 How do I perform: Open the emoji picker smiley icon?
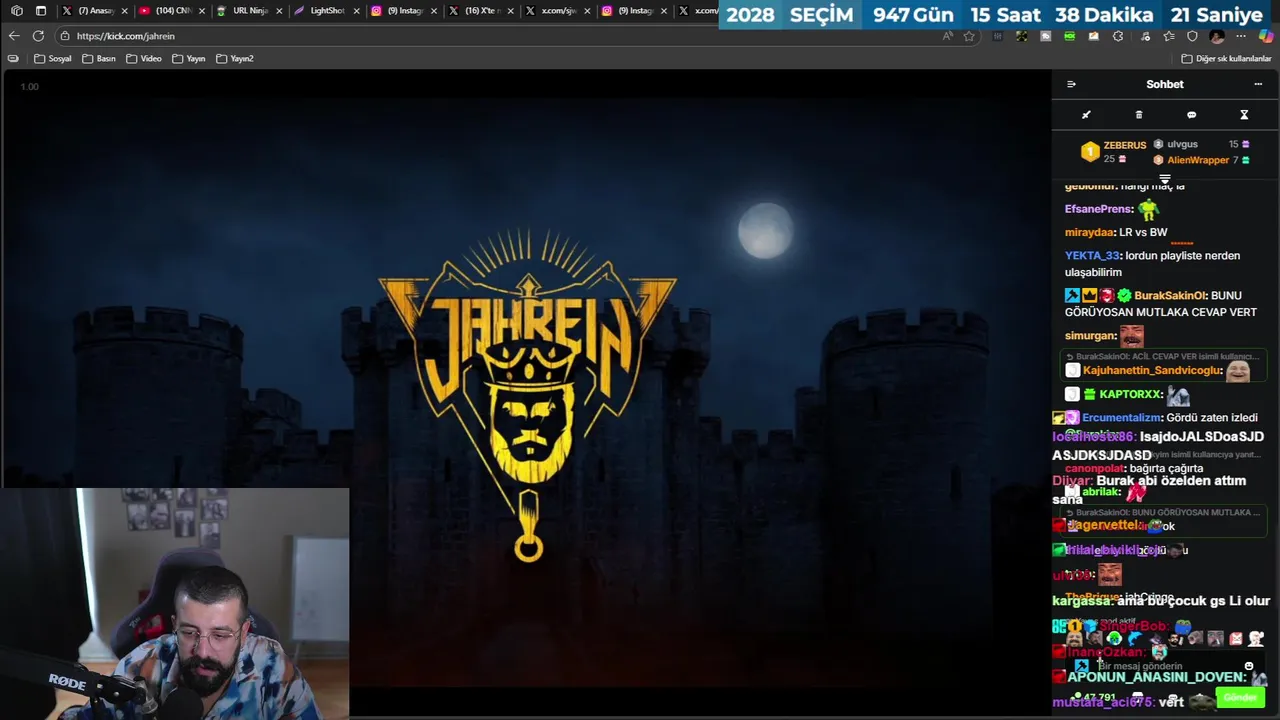1248,666
